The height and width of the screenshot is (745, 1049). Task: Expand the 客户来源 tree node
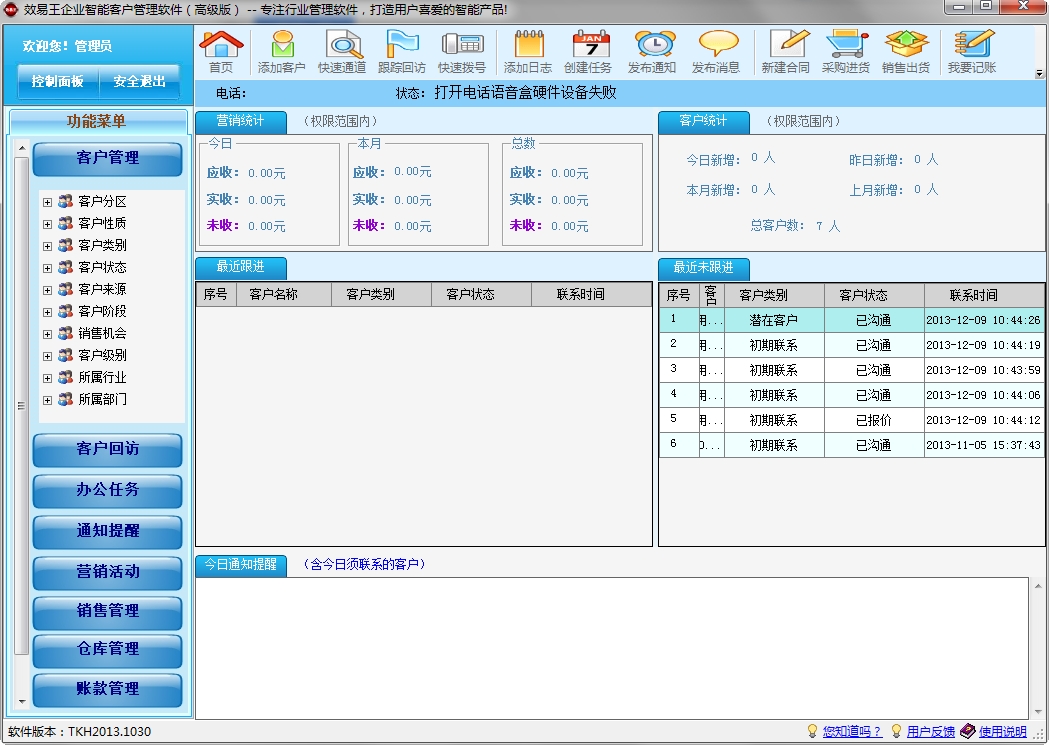(x=47, y=290)
